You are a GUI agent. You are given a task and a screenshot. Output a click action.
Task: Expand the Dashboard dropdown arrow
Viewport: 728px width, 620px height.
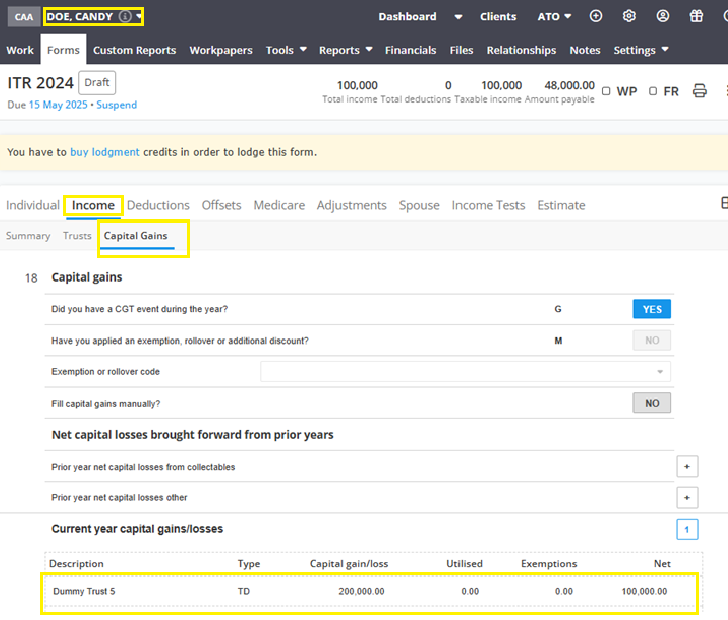(458, 17)
